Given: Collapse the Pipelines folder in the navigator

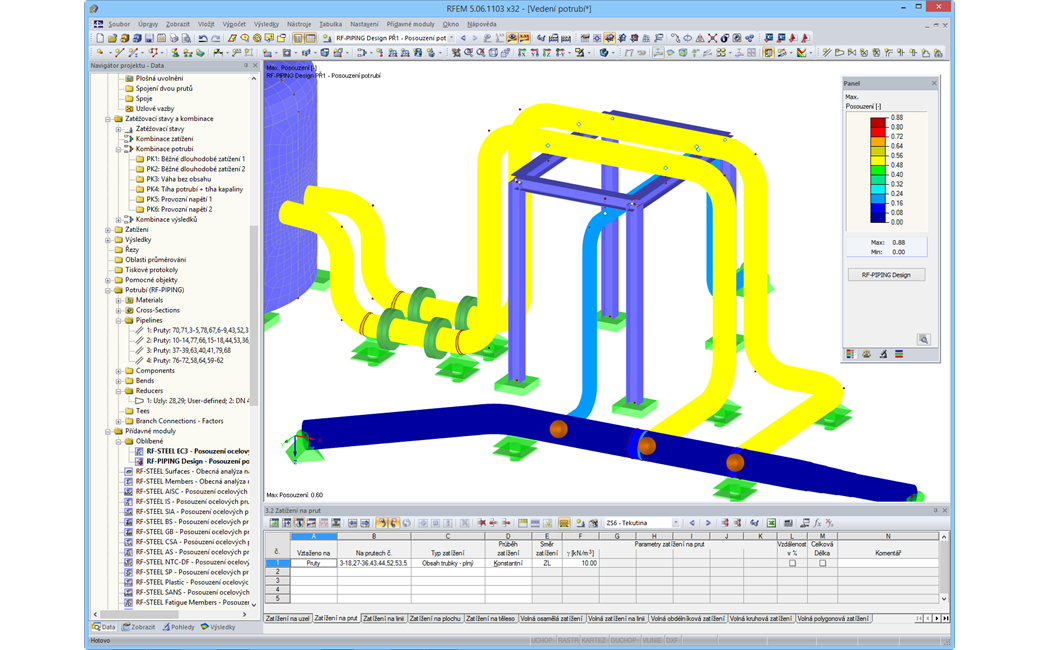Looking at the screenshot, I should click(119, 320).
